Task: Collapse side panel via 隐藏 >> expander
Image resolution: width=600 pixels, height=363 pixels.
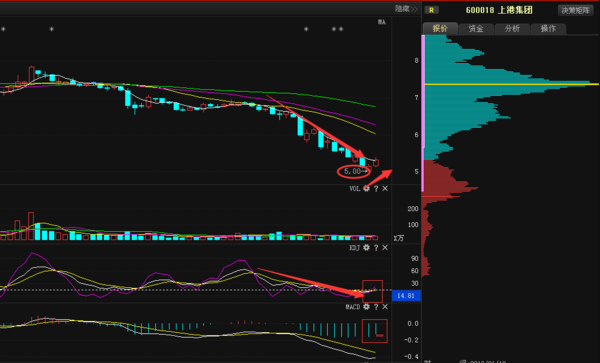Action: (x=406, y=9)
